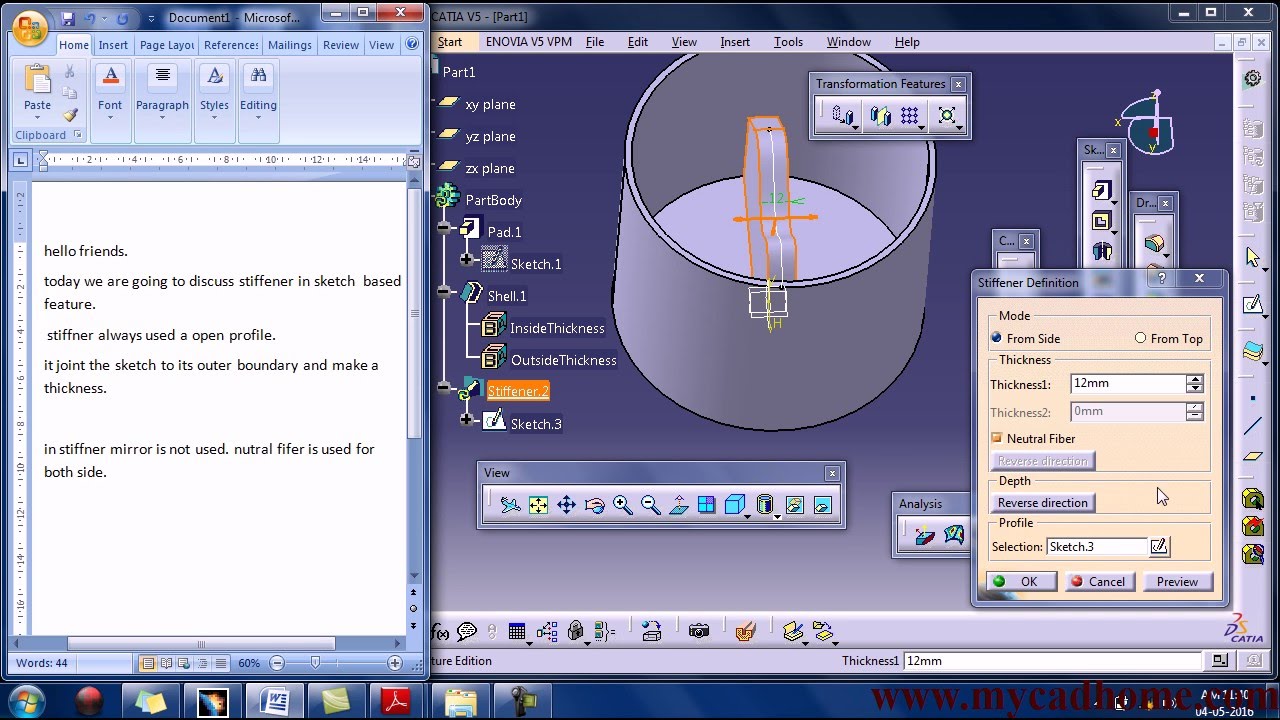Click the Windows Start button on taskbar
The height and width of the screenshot is (720, 1280).
pos(26,701)
